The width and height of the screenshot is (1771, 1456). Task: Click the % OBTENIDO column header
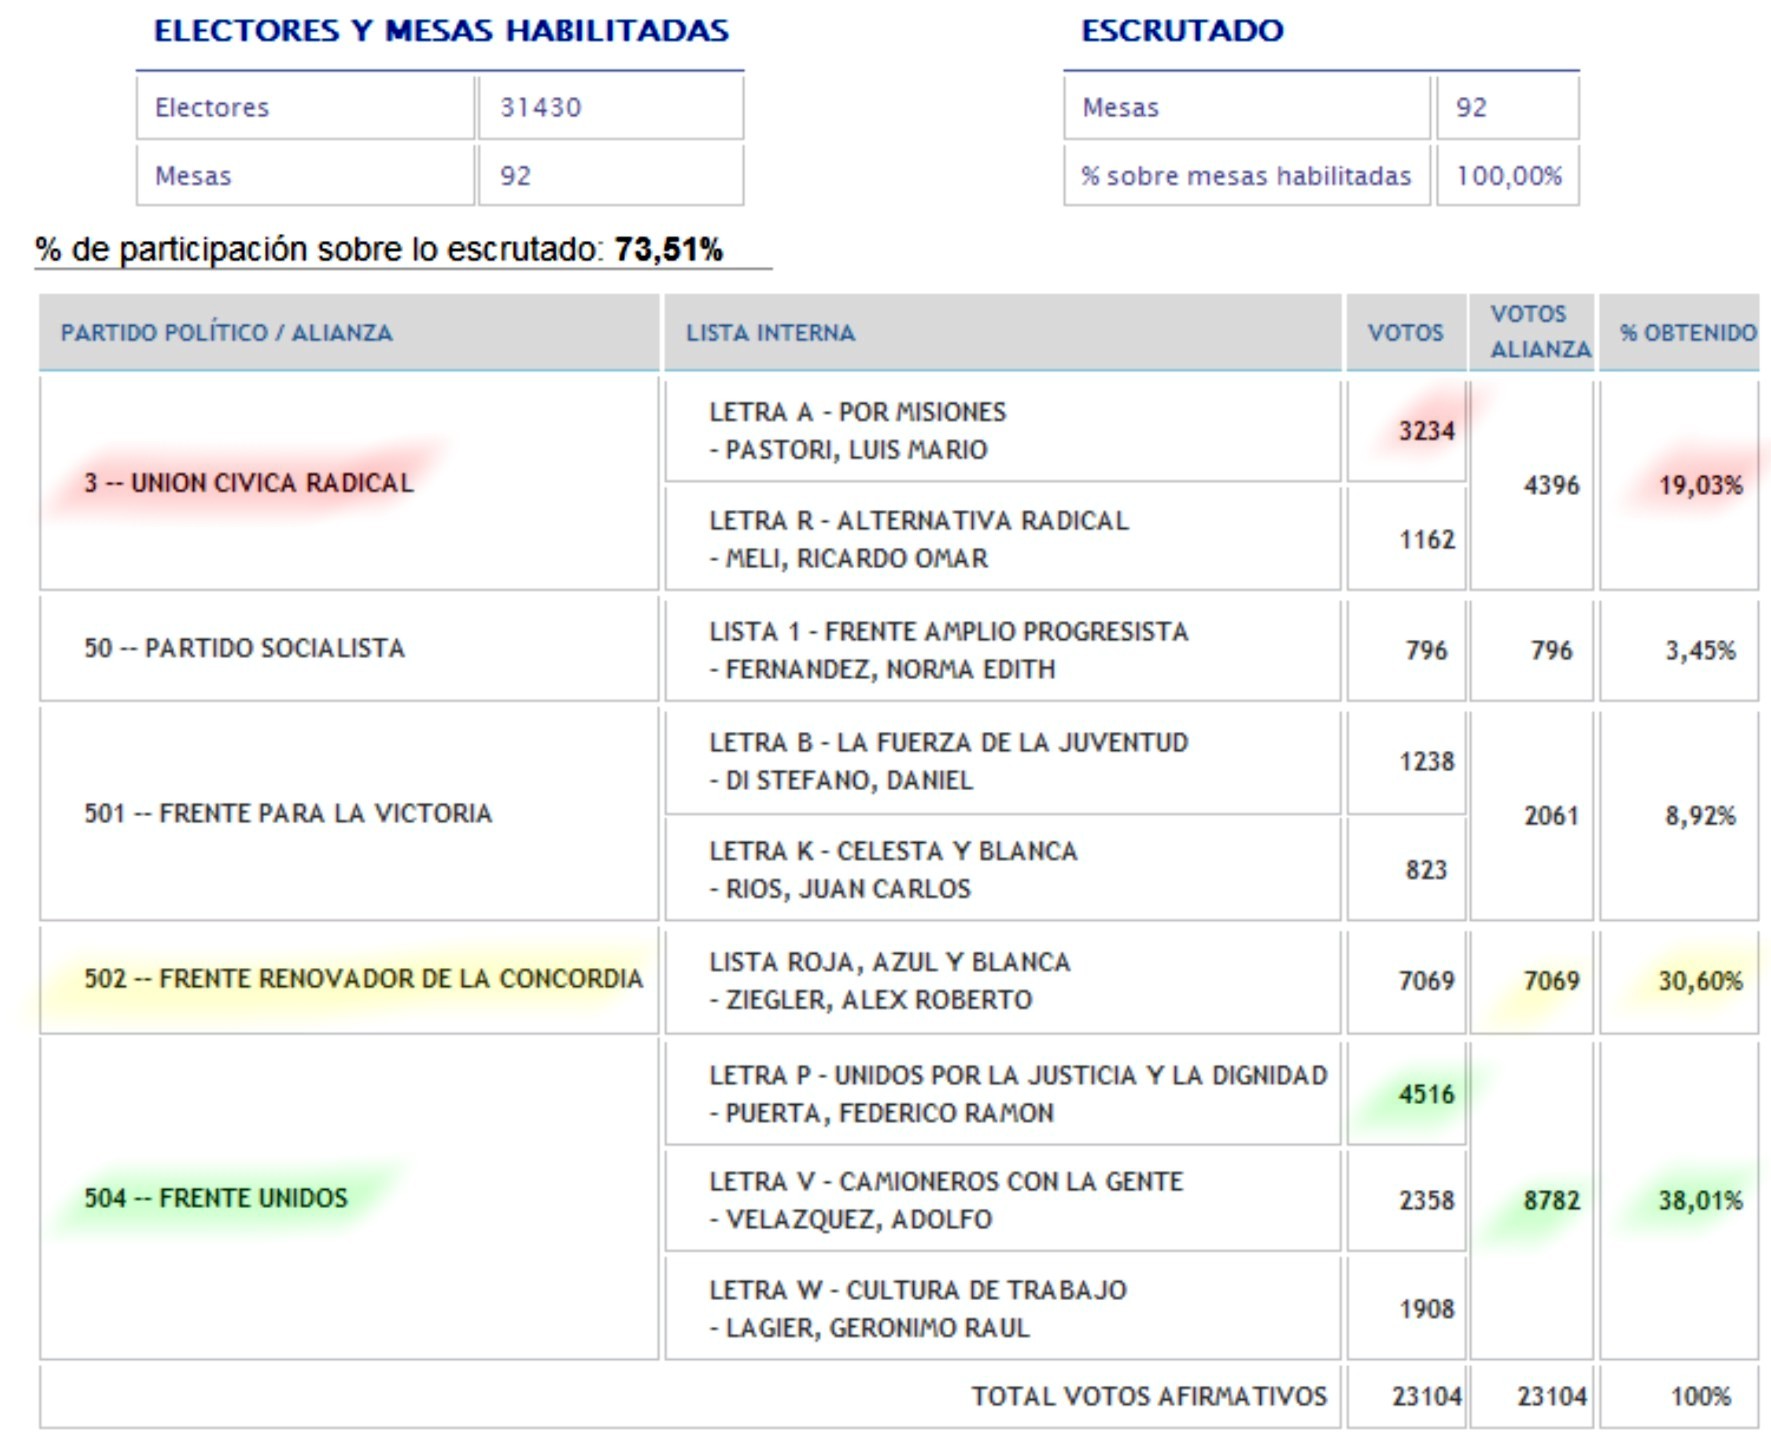(x=1687, y=333)
